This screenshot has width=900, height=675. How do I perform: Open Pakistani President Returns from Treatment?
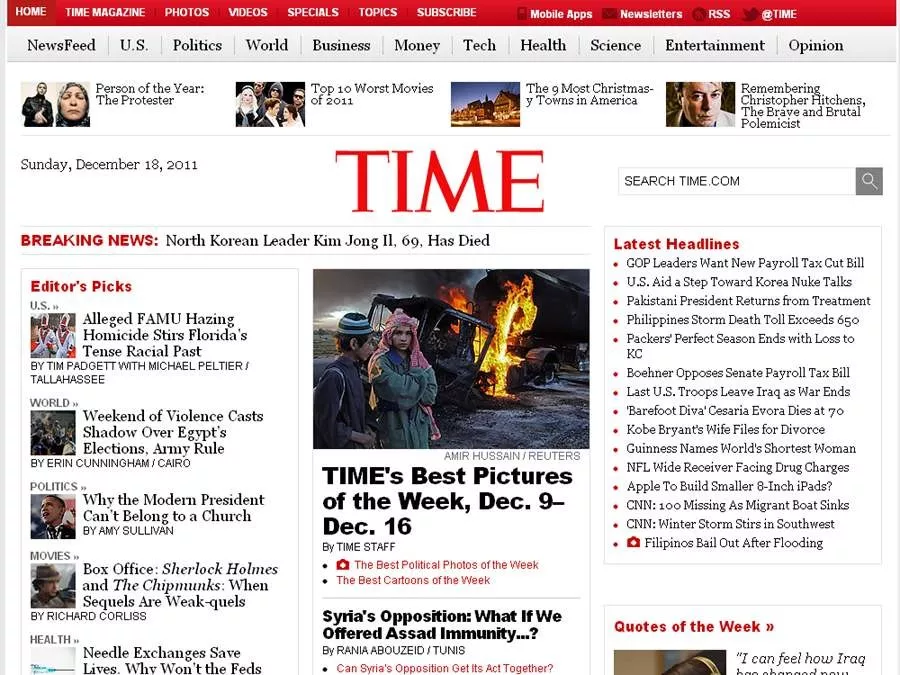click(x=748, y=301)
